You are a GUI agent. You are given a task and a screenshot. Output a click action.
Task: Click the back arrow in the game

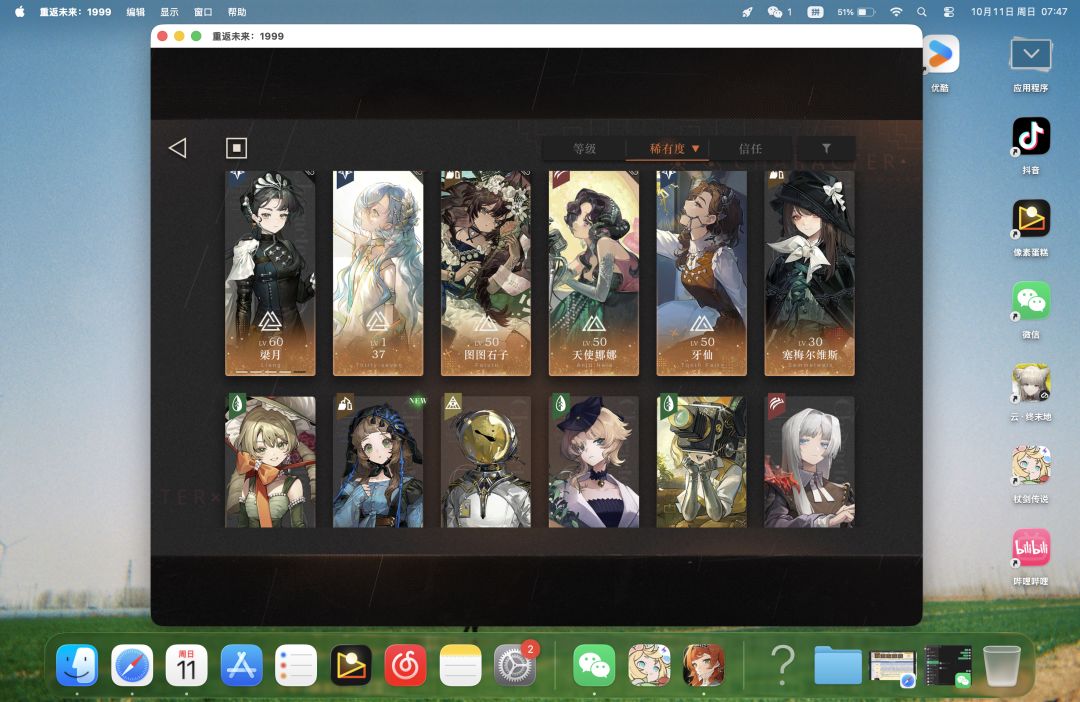(x=178, y=147)
